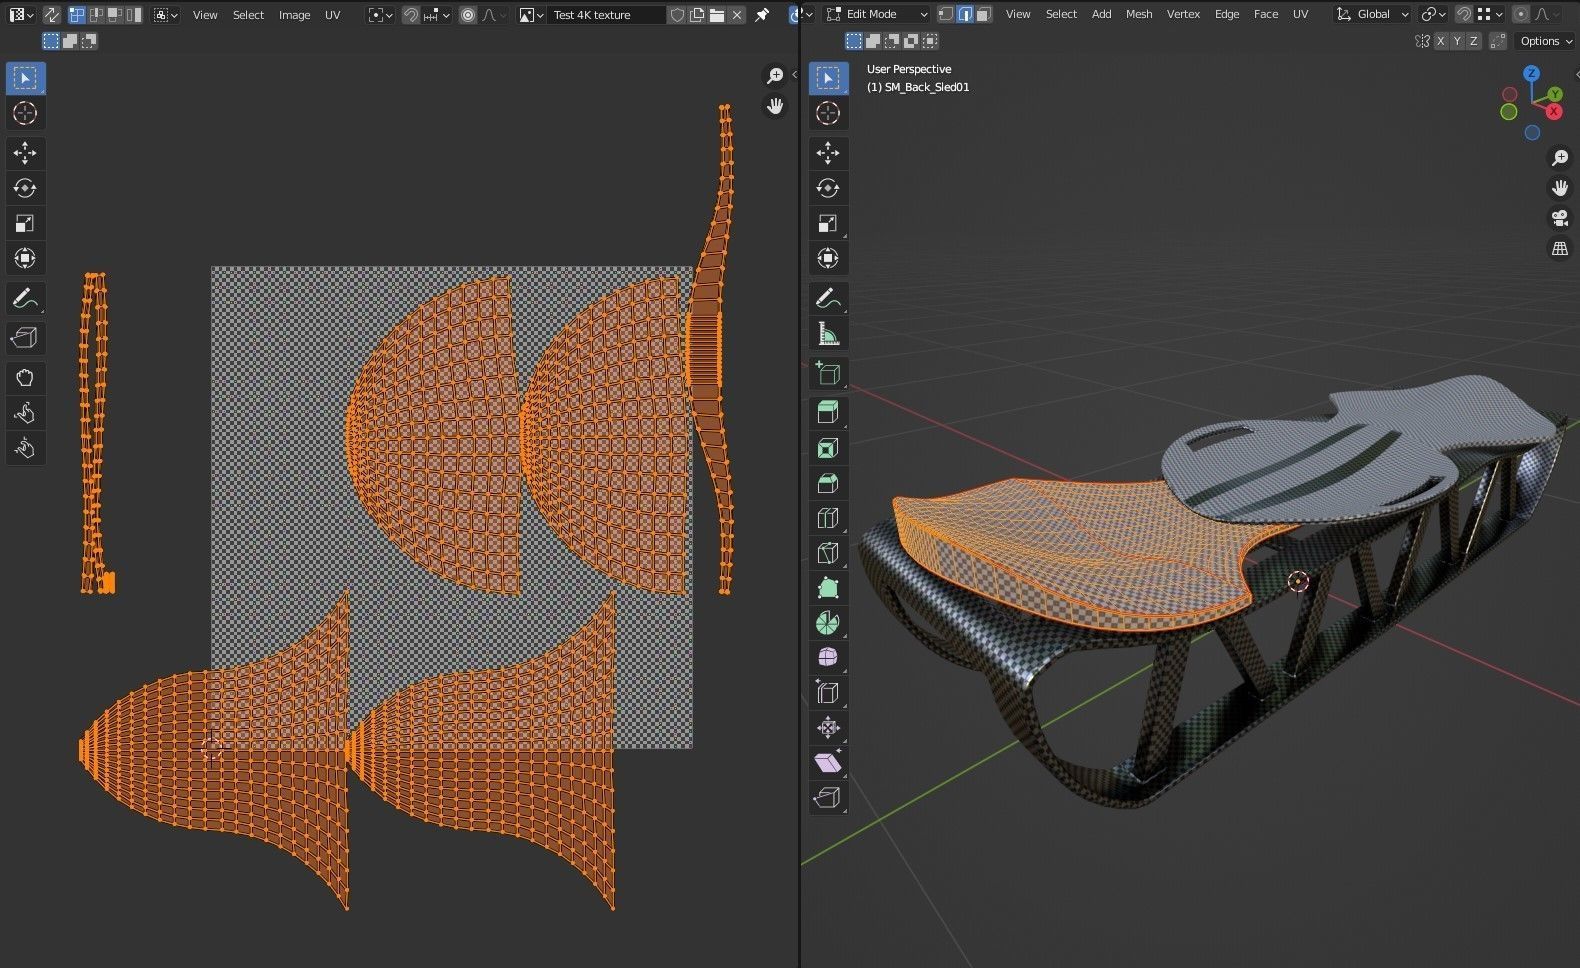This screenshot has height=968, width=1580.
Task: Click the open image folder button
Action: click(x=717, y=15)
